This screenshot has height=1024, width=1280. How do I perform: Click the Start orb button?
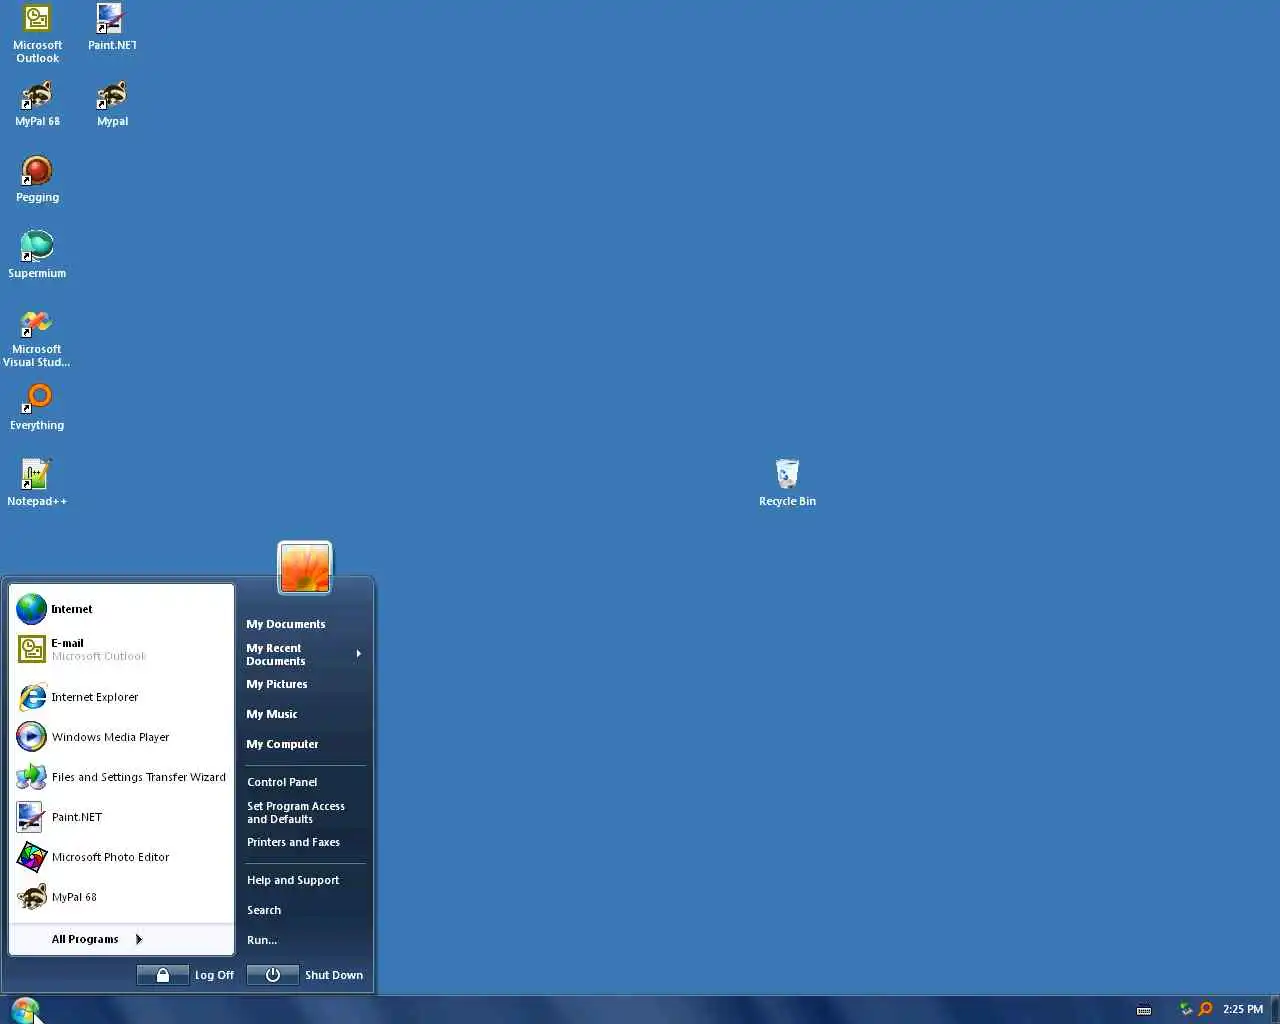(x=25, y=1009)
